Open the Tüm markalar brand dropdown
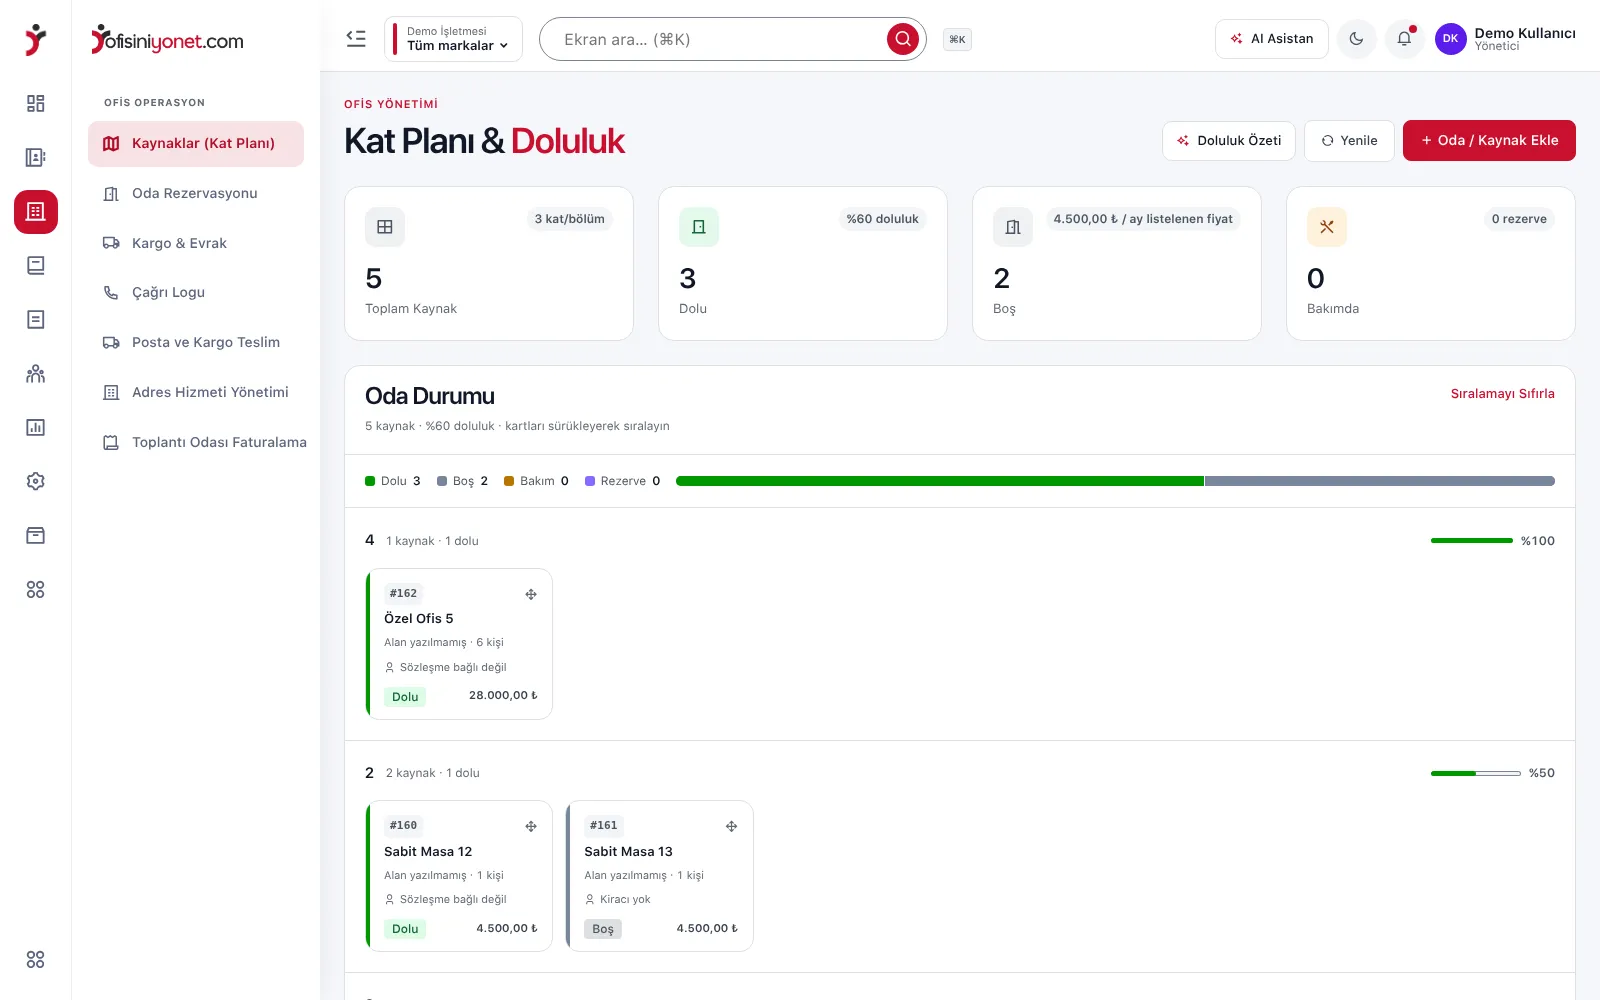The image size is (1600, 1000). [x=453, y=39]
